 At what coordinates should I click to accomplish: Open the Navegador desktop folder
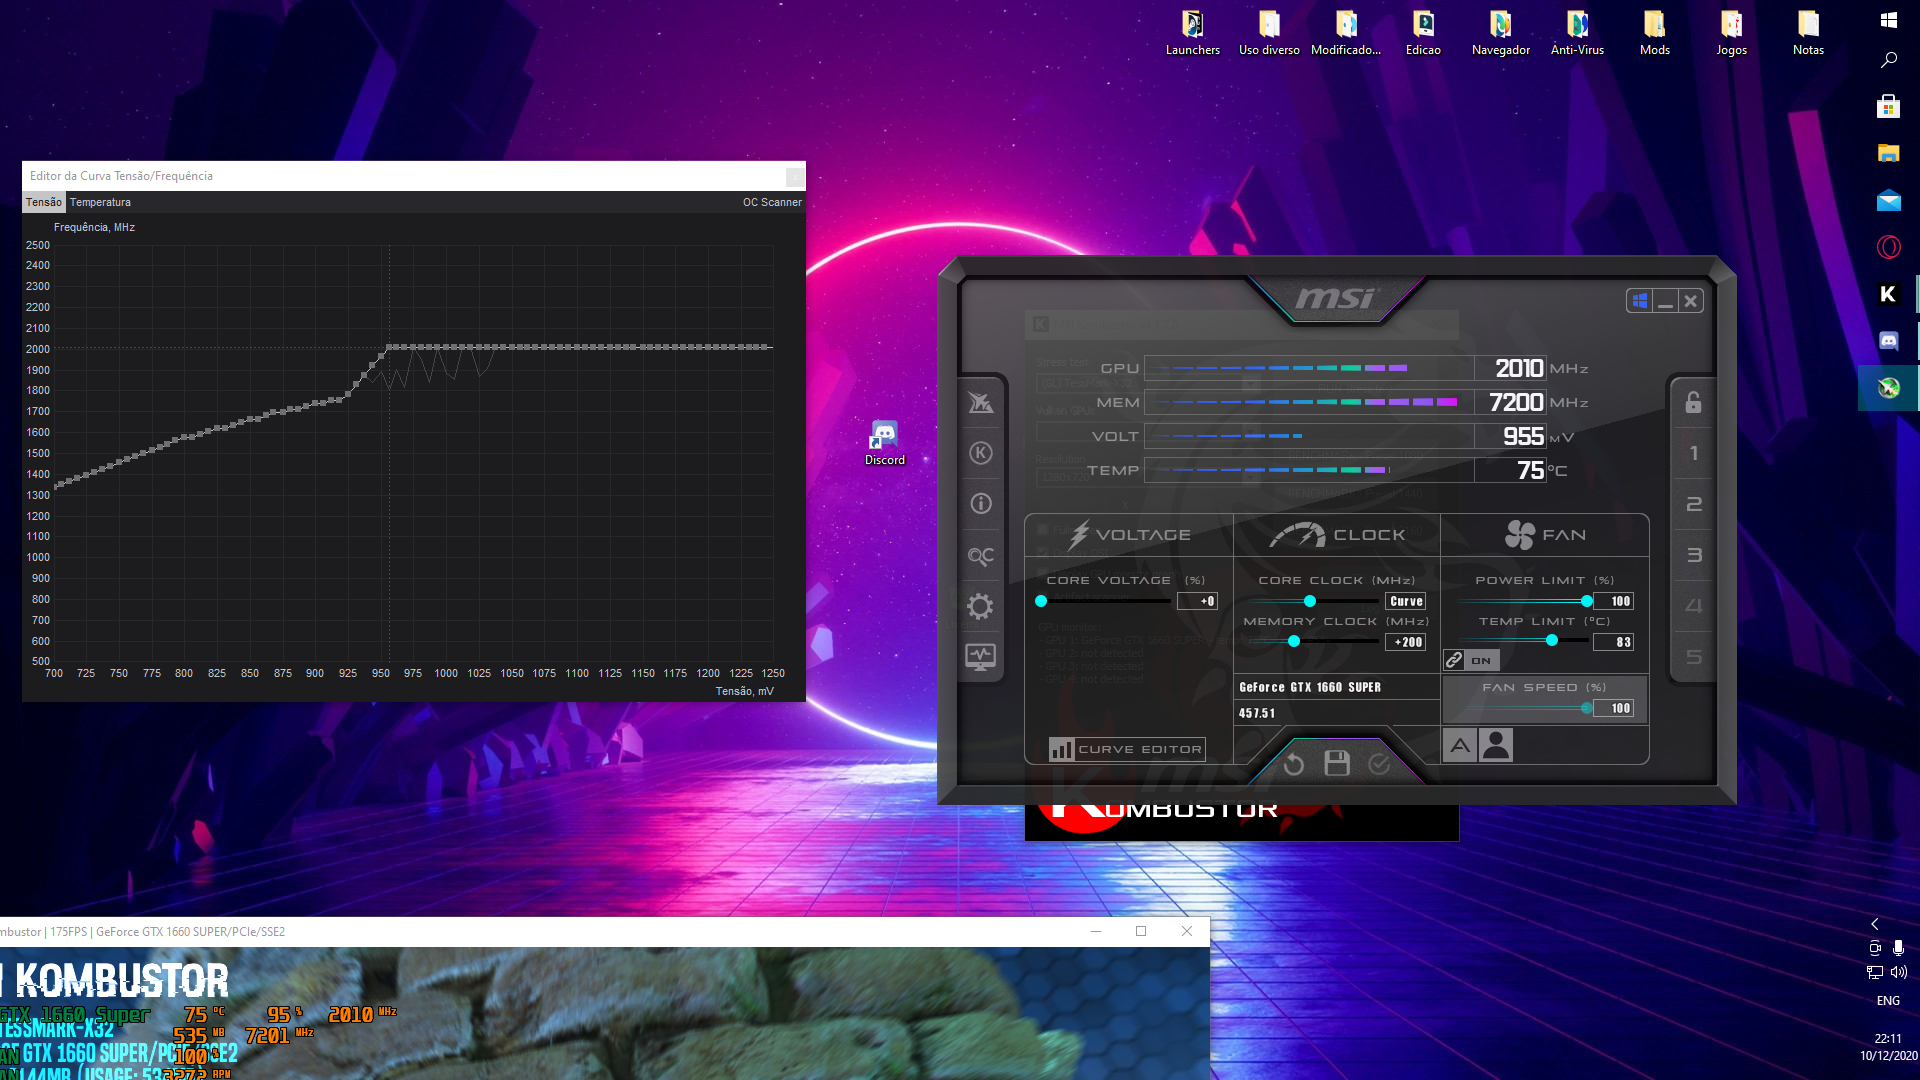coord(1501,33)
